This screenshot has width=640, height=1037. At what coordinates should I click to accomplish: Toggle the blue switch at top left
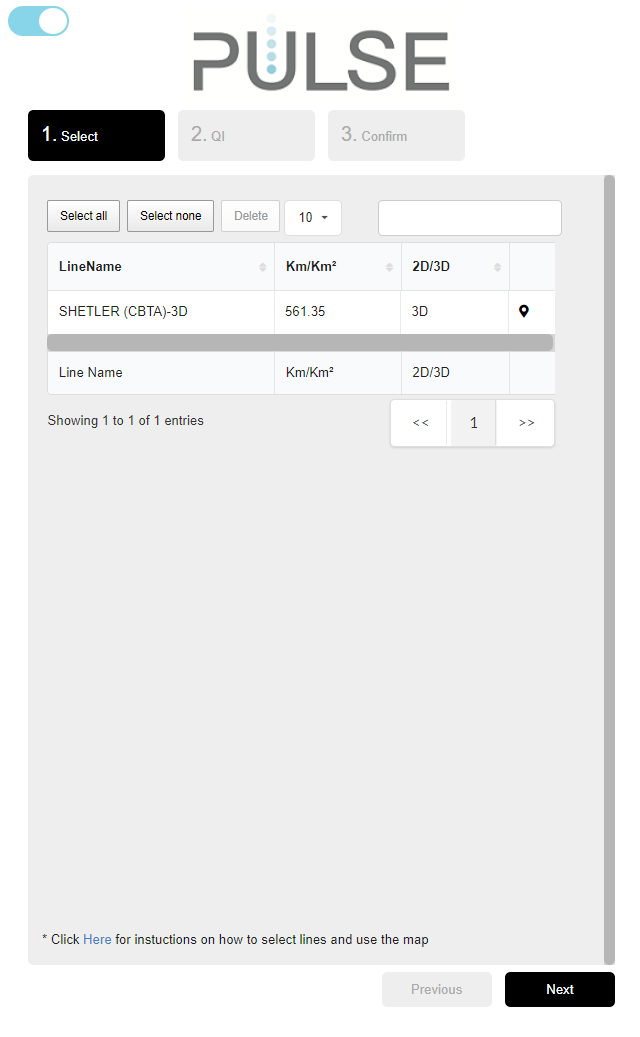[39, 21]
